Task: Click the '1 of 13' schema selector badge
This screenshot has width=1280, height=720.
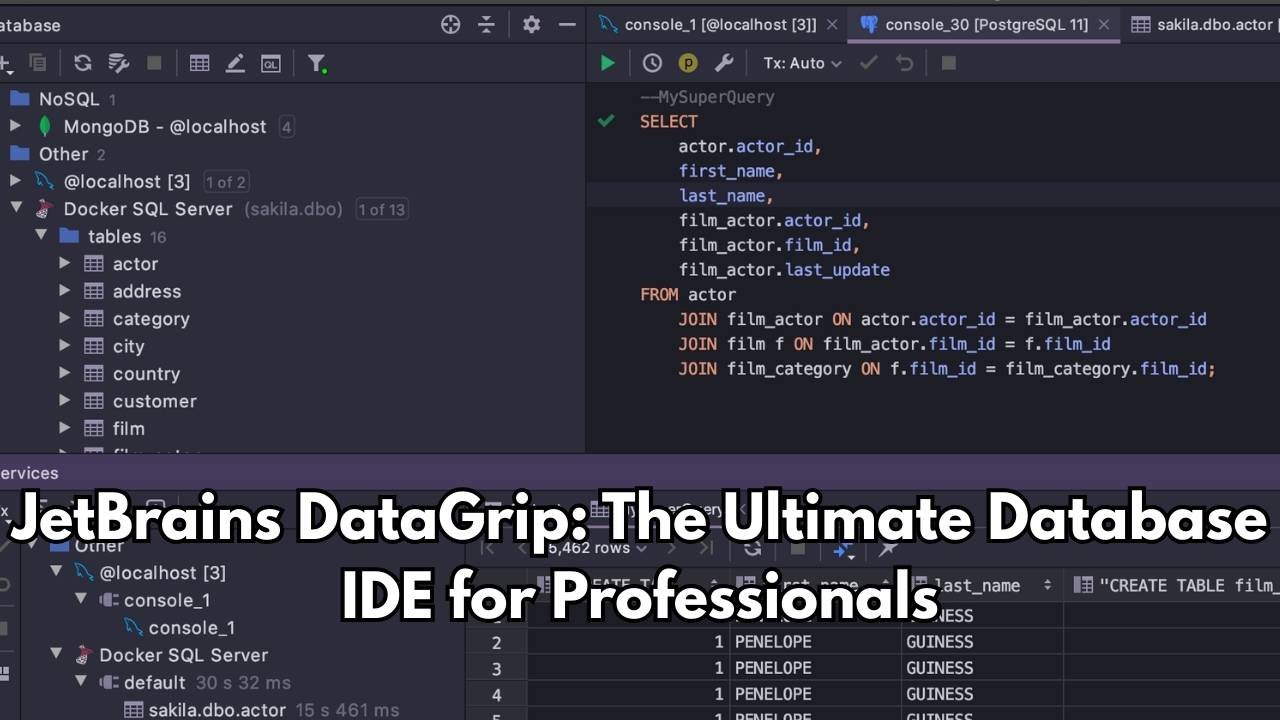Action: [382, 209]
